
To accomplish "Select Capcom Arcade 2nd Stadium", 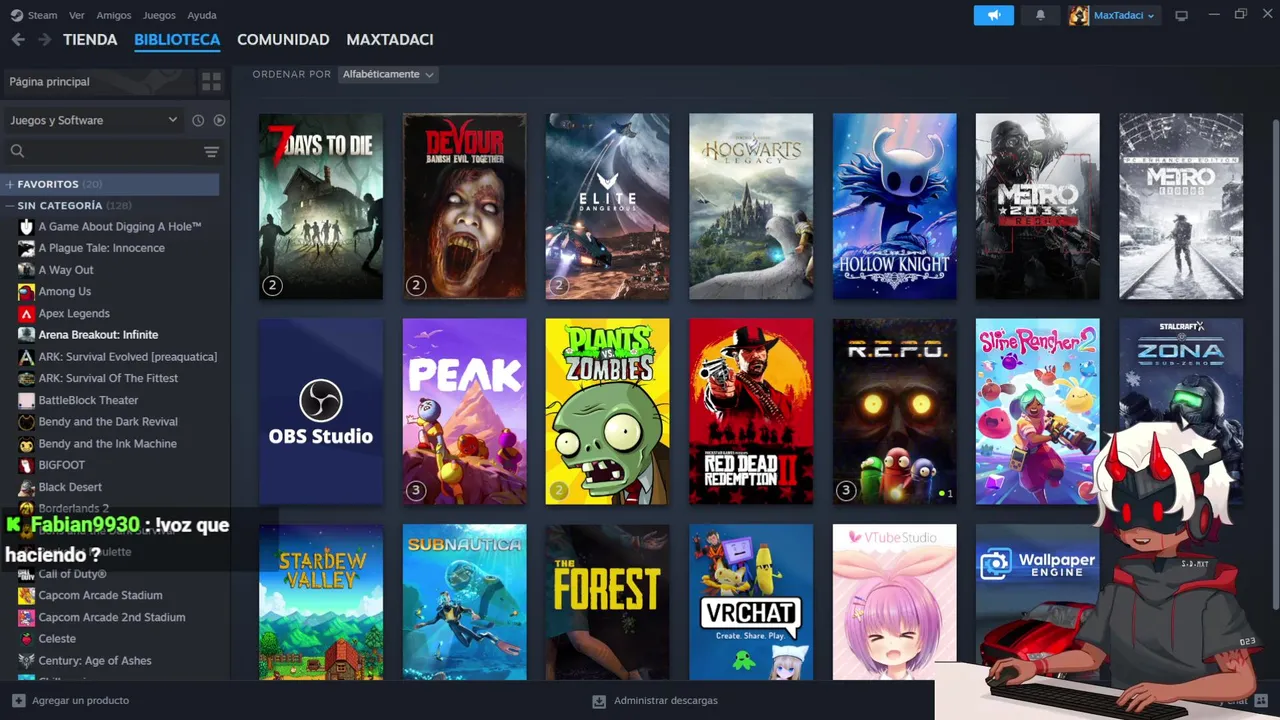I will [111, 617].
